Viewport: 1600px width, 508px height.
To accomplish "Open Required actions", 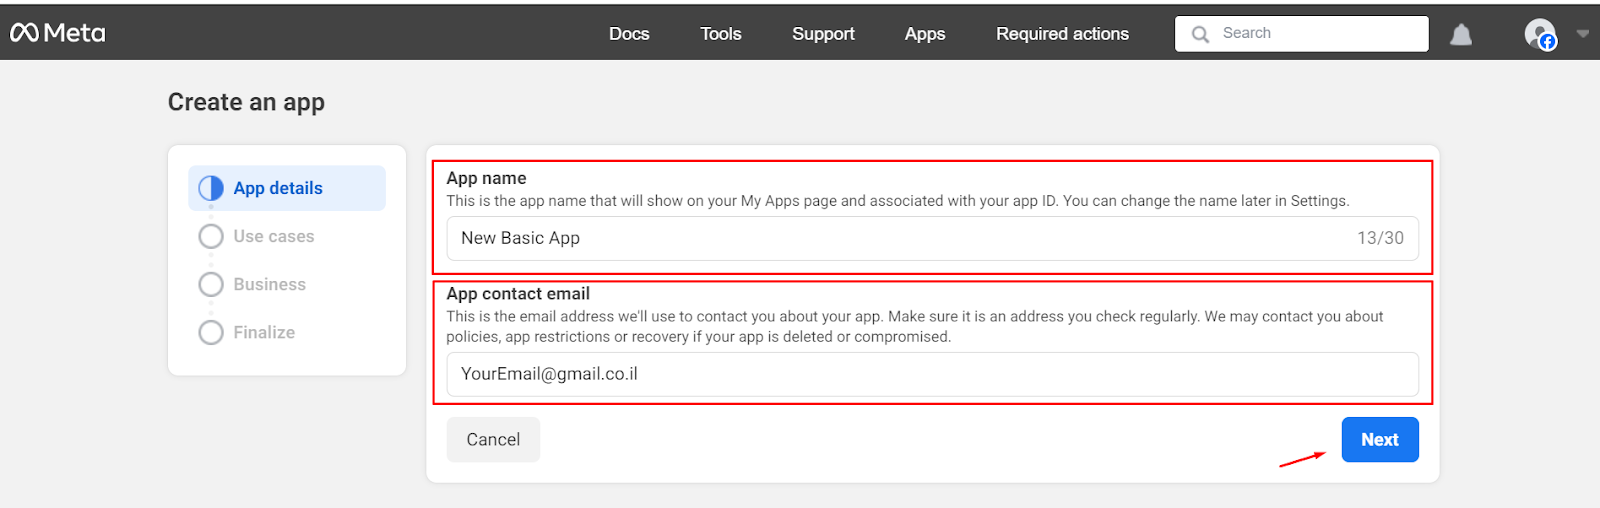I will (x=1062, y=33).
